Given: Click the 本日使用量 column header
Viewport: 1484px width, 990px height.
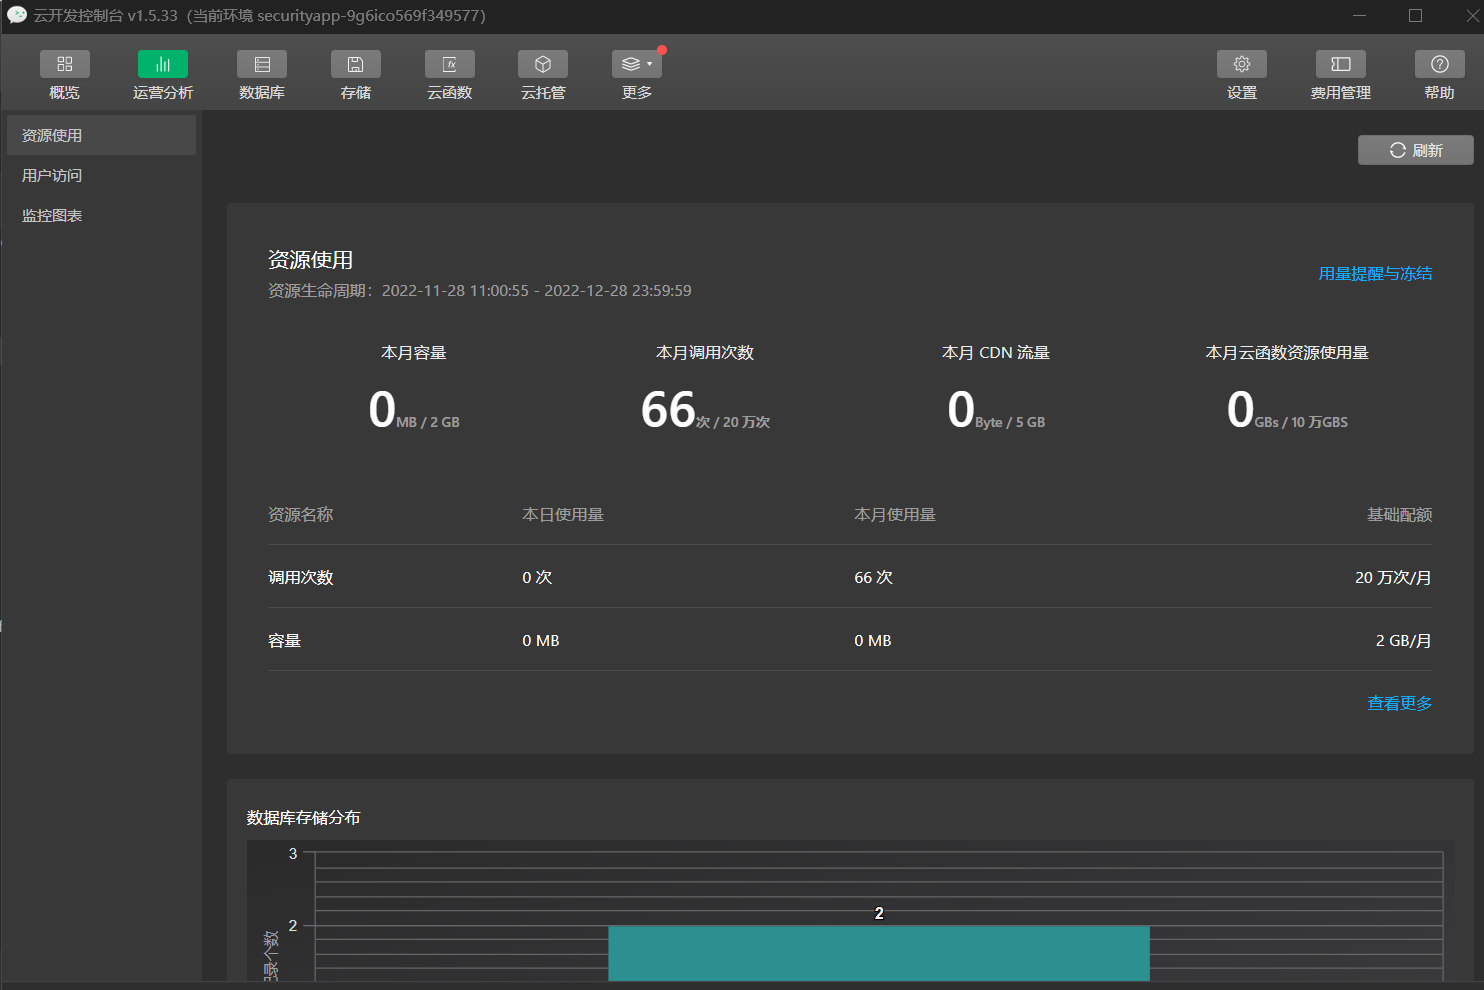Looking at the screenshot, I should coord(563,514).
